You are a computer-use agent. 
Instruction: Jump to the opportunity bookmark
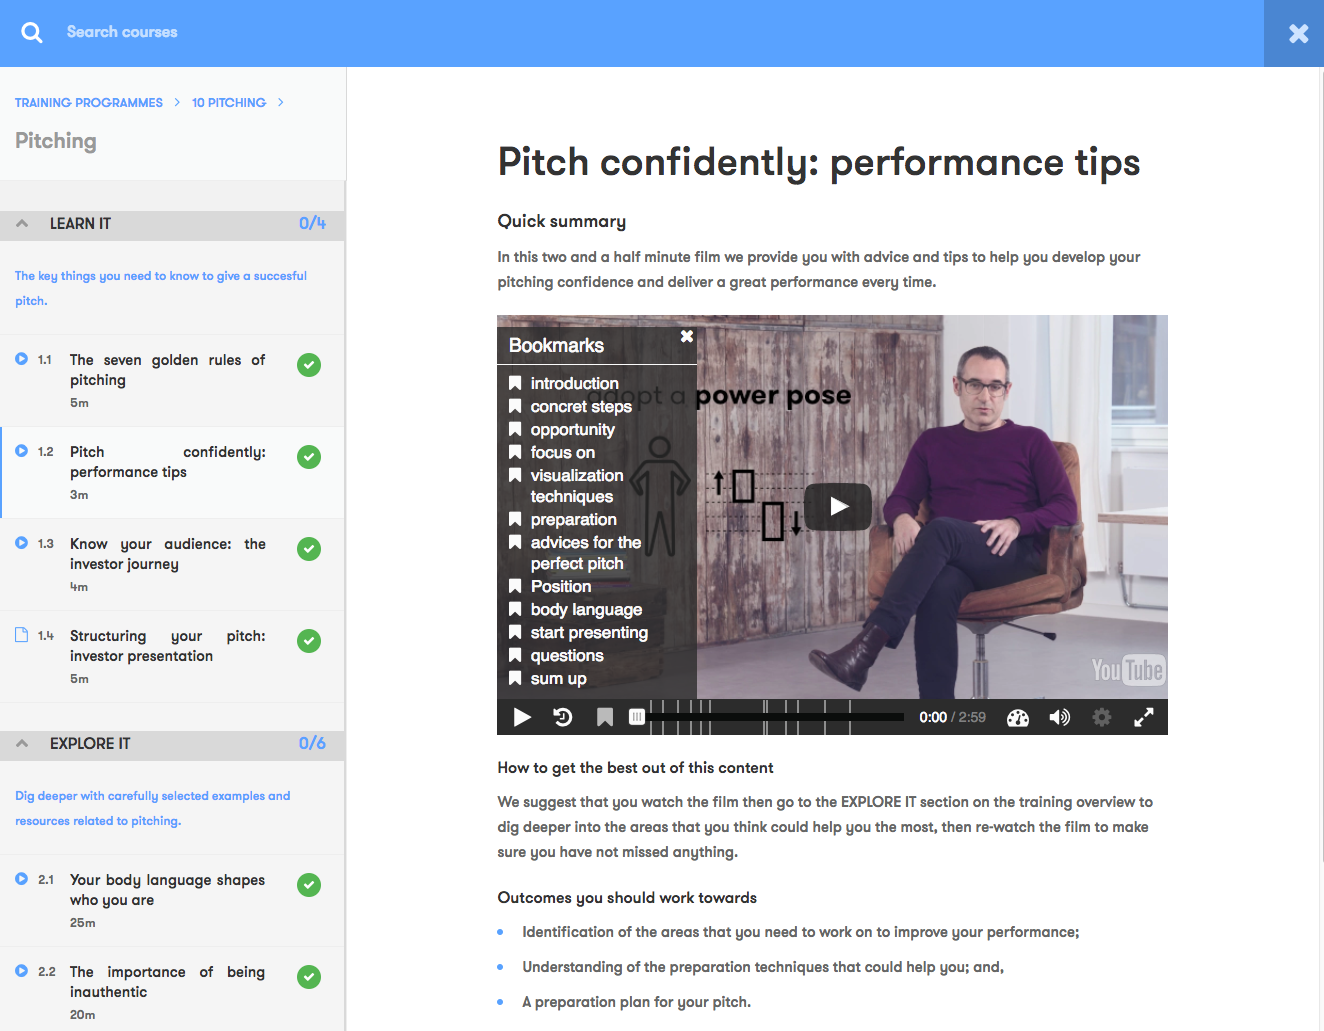tap(572, 429)
